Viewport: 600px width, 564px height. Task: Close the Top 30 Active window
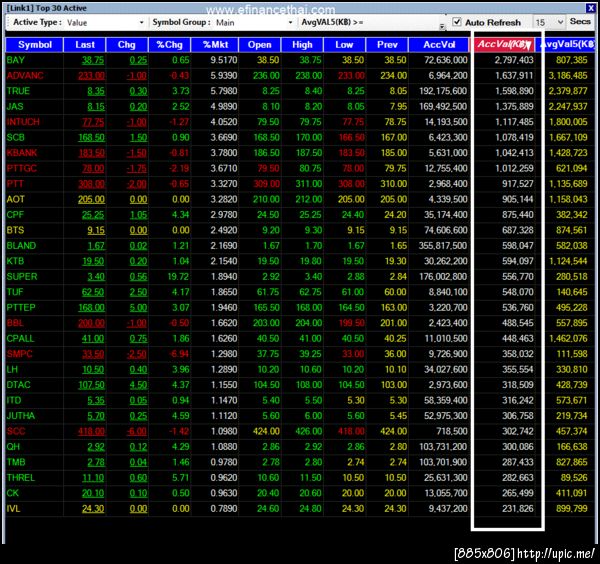pyautogui.click(x=590, y=8)
